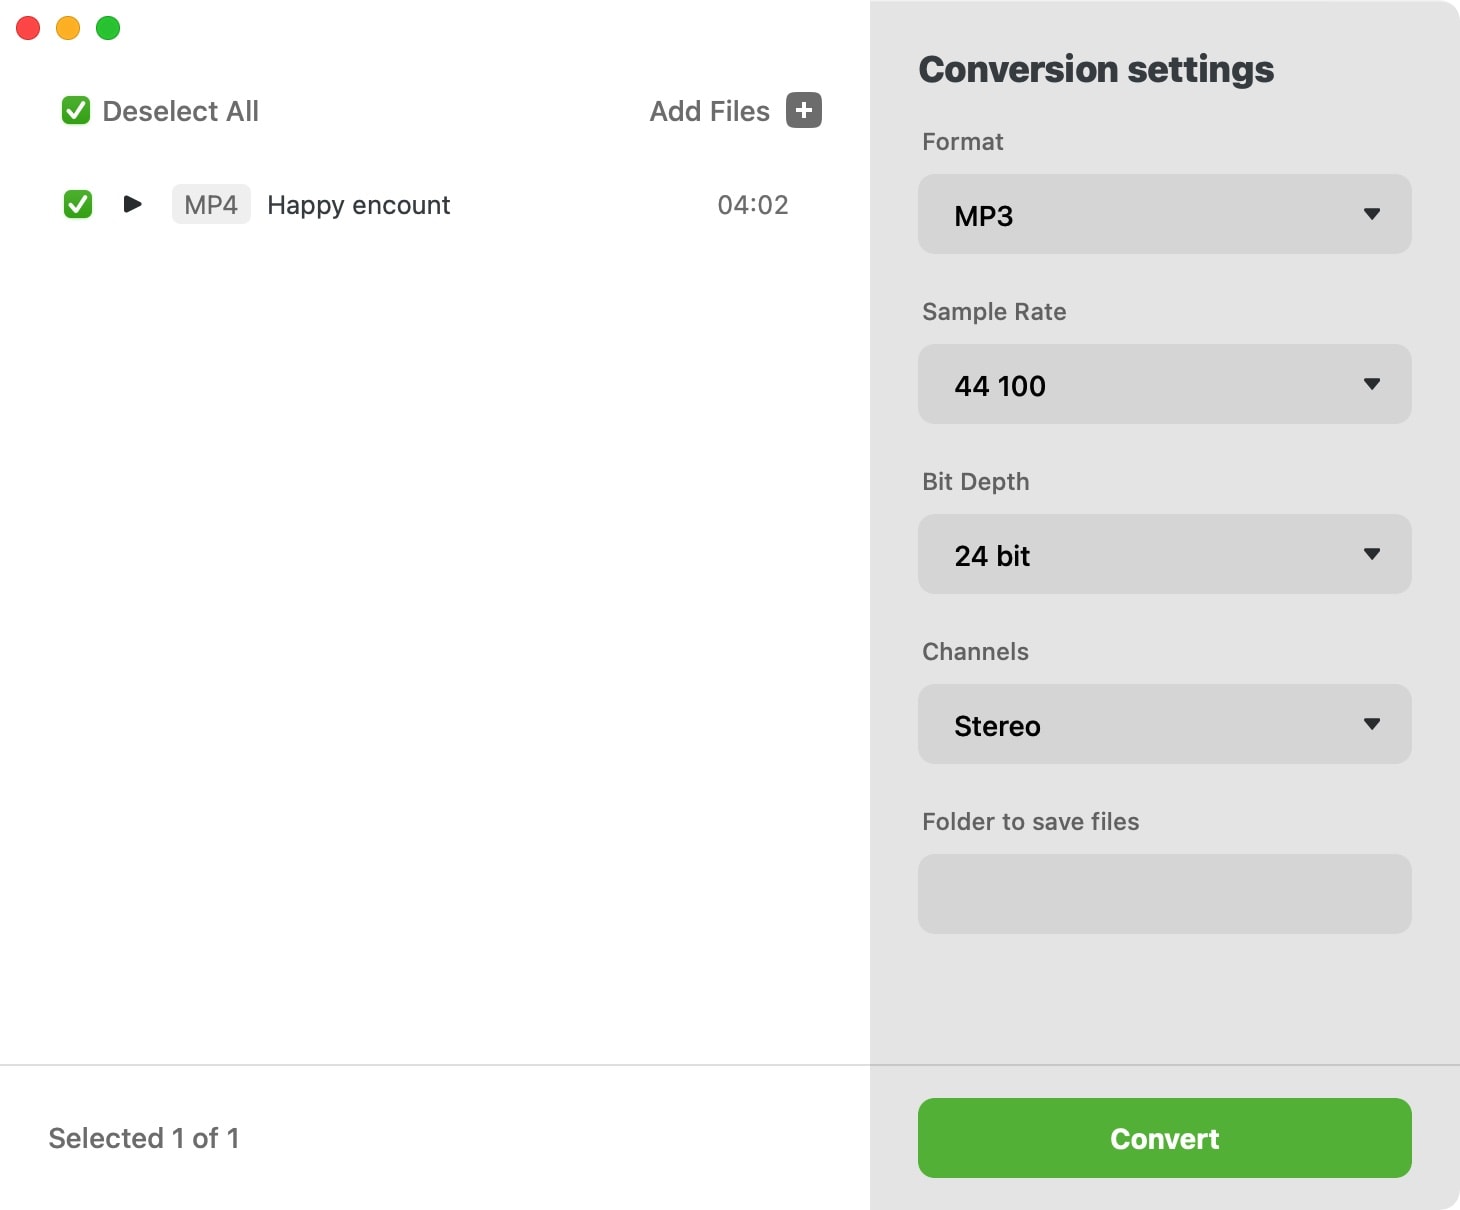Click the MP4 format badge
The width and height of the screenshot is (1460, 1210).
coord(211,205)
